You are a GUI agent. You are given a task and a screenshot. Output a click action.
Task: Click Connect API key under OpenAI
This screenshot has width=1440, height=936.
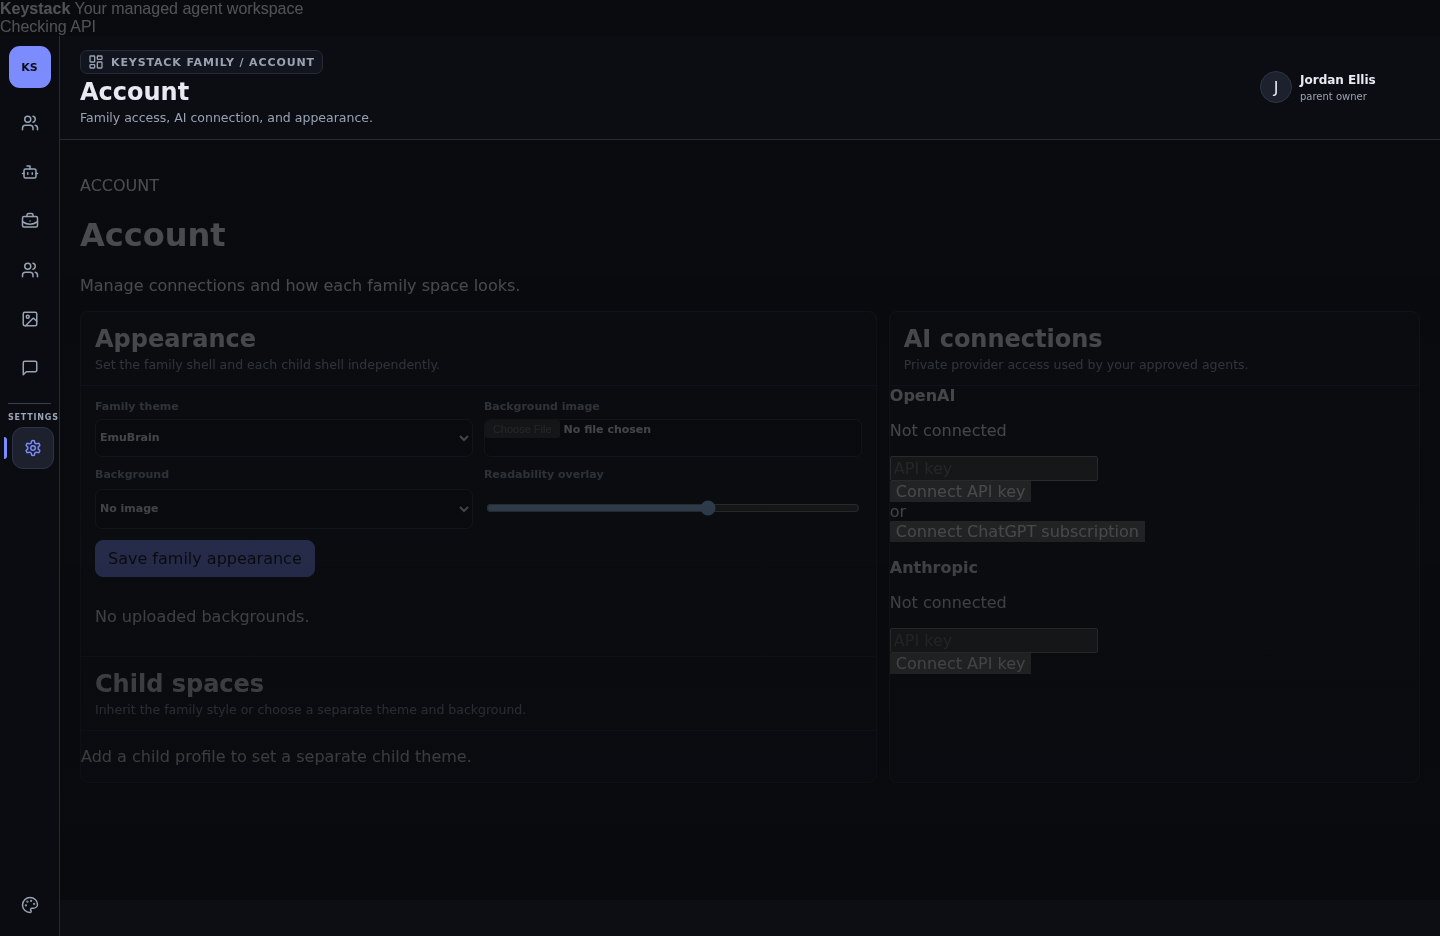960,491
